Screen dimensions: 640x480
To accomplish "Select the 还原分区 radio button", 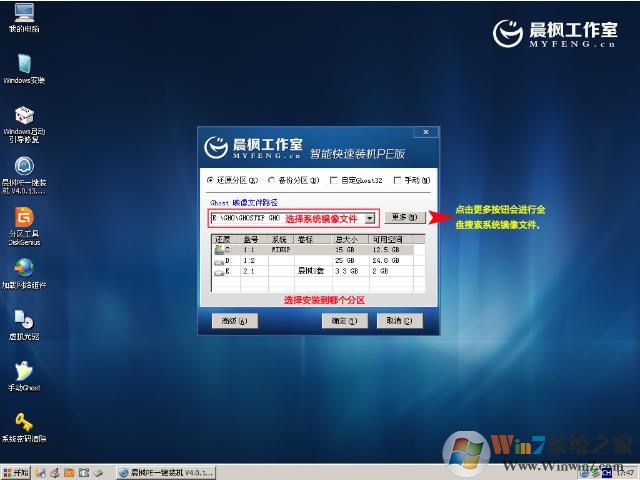I will pyautogui.click(x=210, y=181).
